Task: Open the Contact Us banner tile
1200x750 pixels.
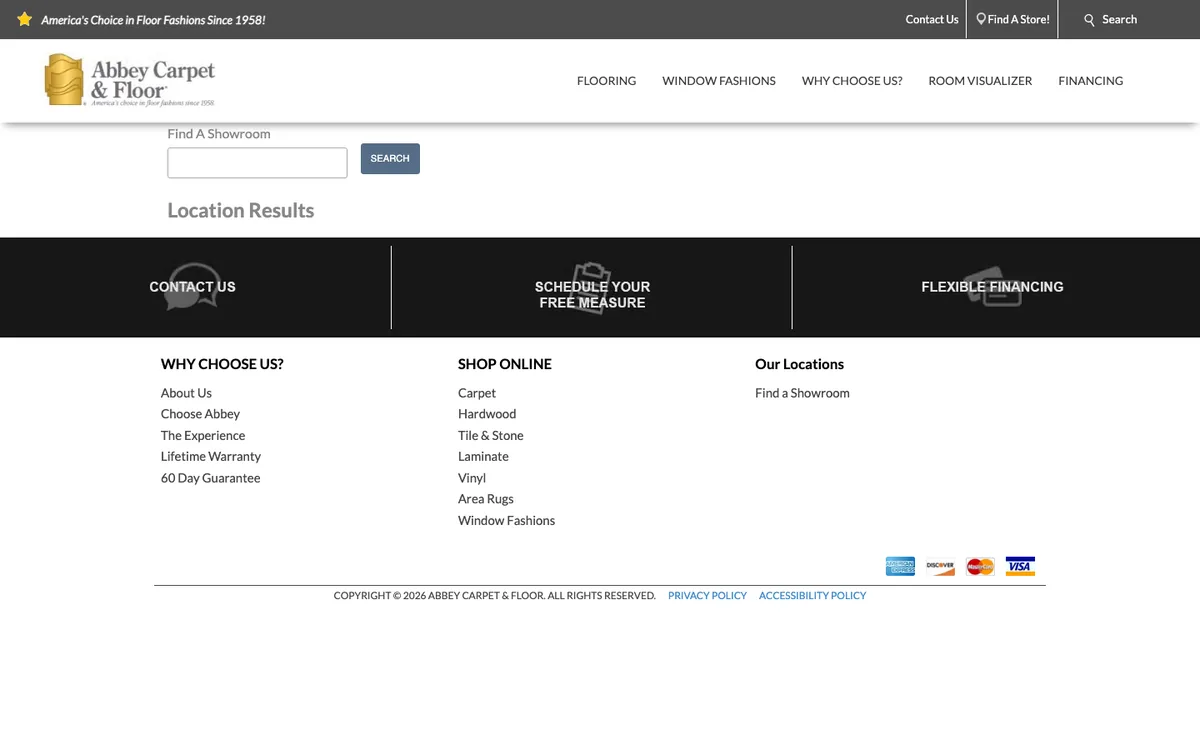Action: pyautogui.click(x=193, y=287)
